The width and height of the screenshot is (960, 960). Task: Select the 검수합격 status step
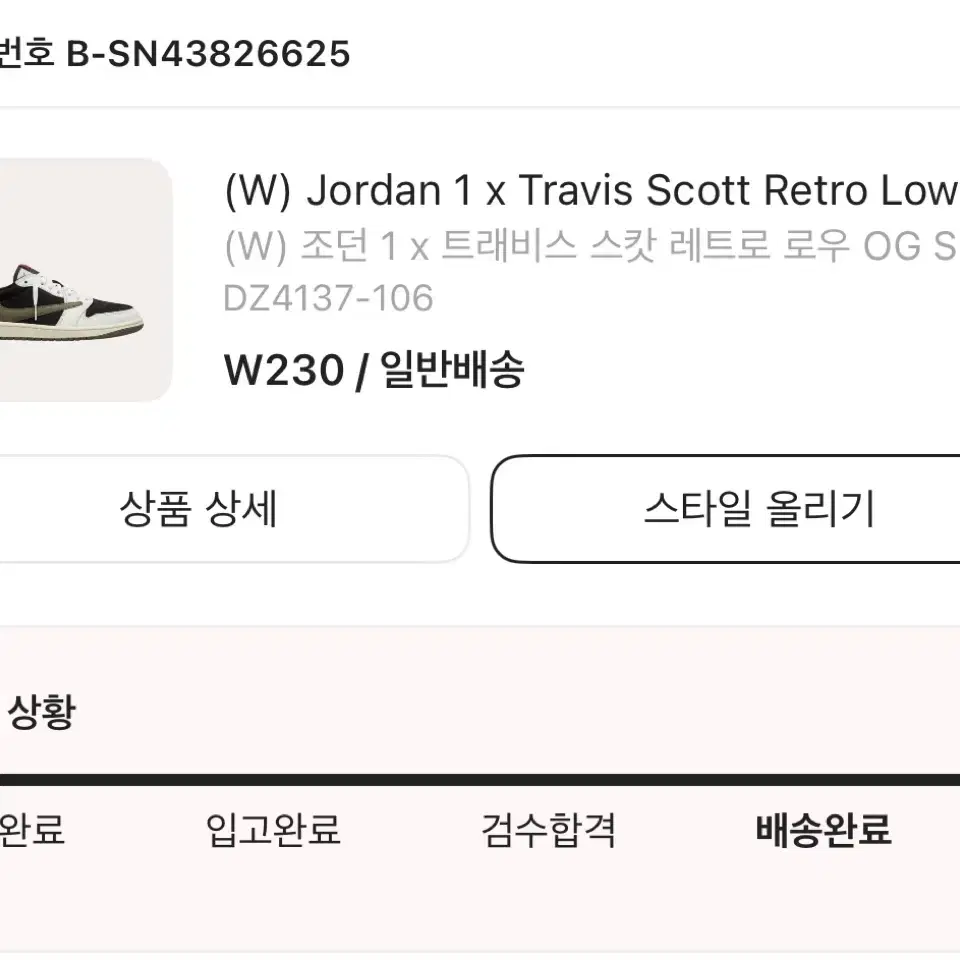(x=548, y=830)
